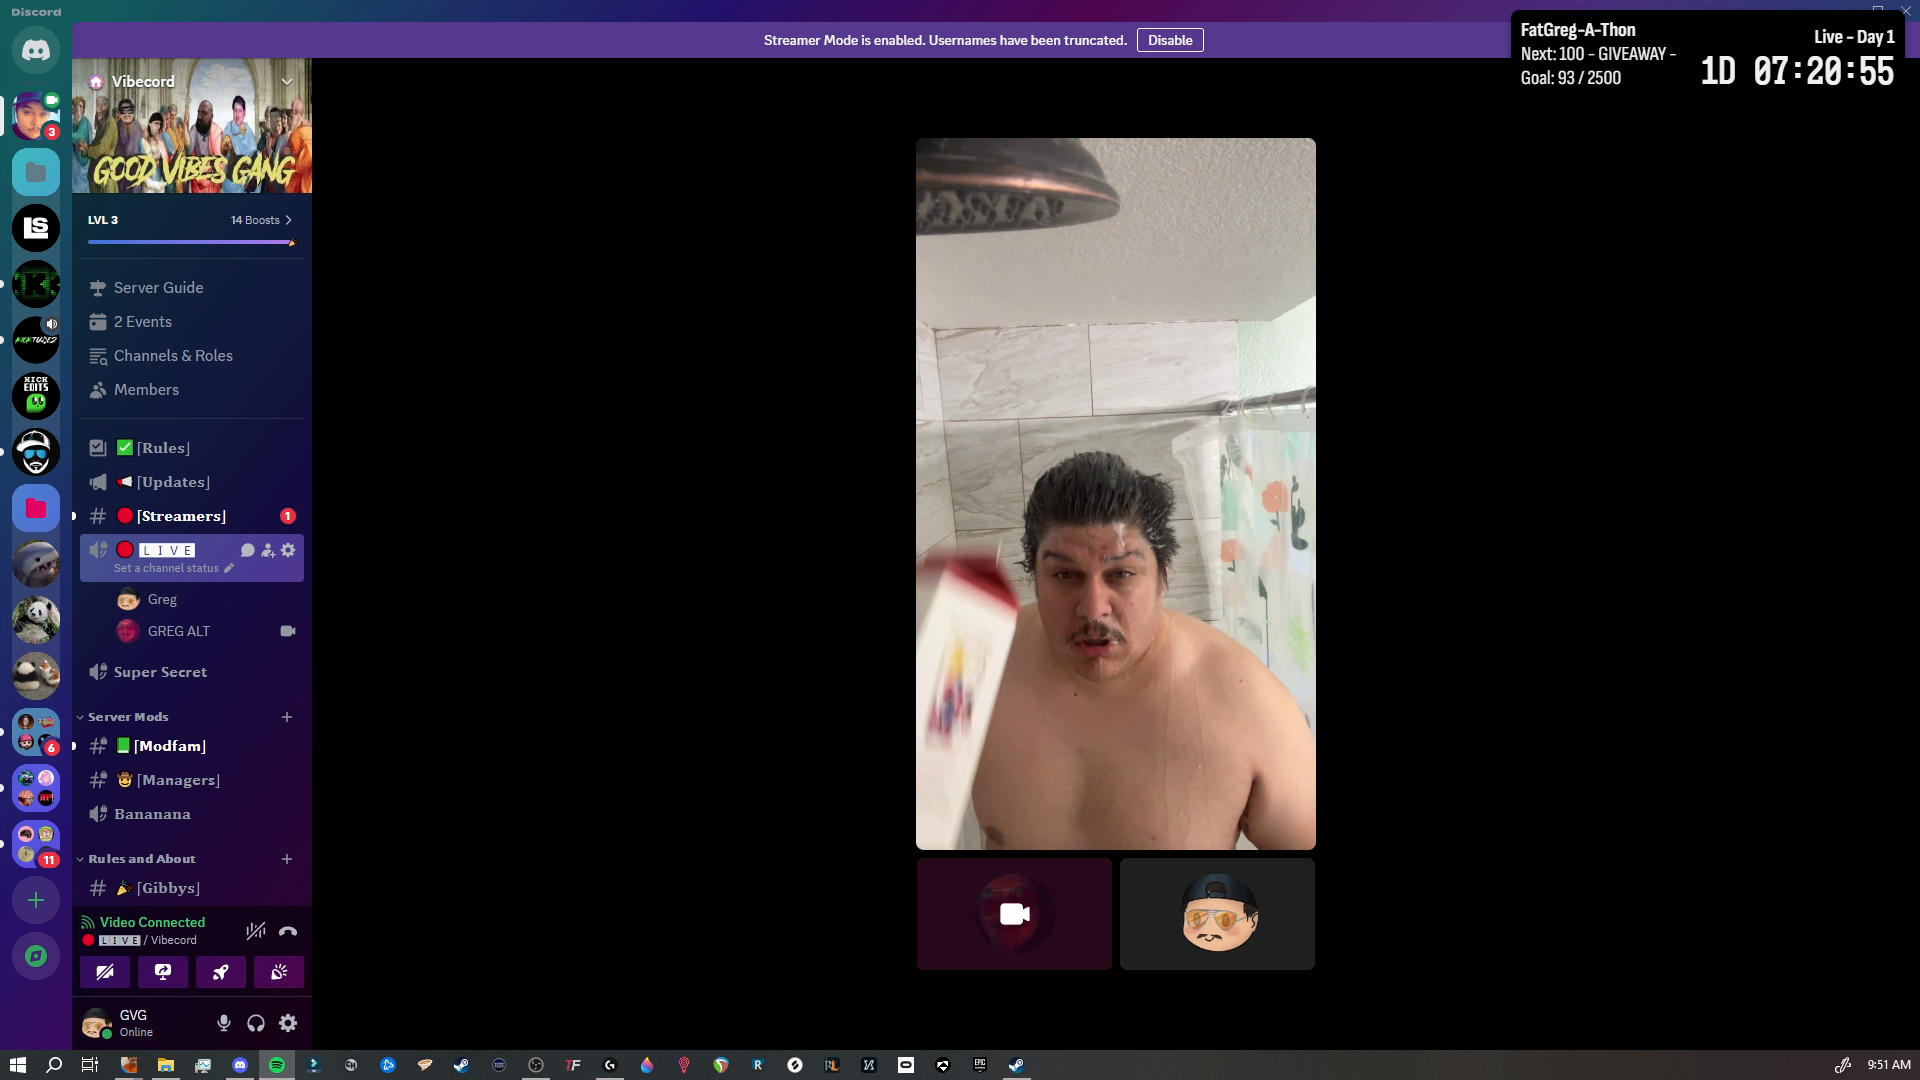
Task: Open User Settings gear
Action: pos(288,1023)
